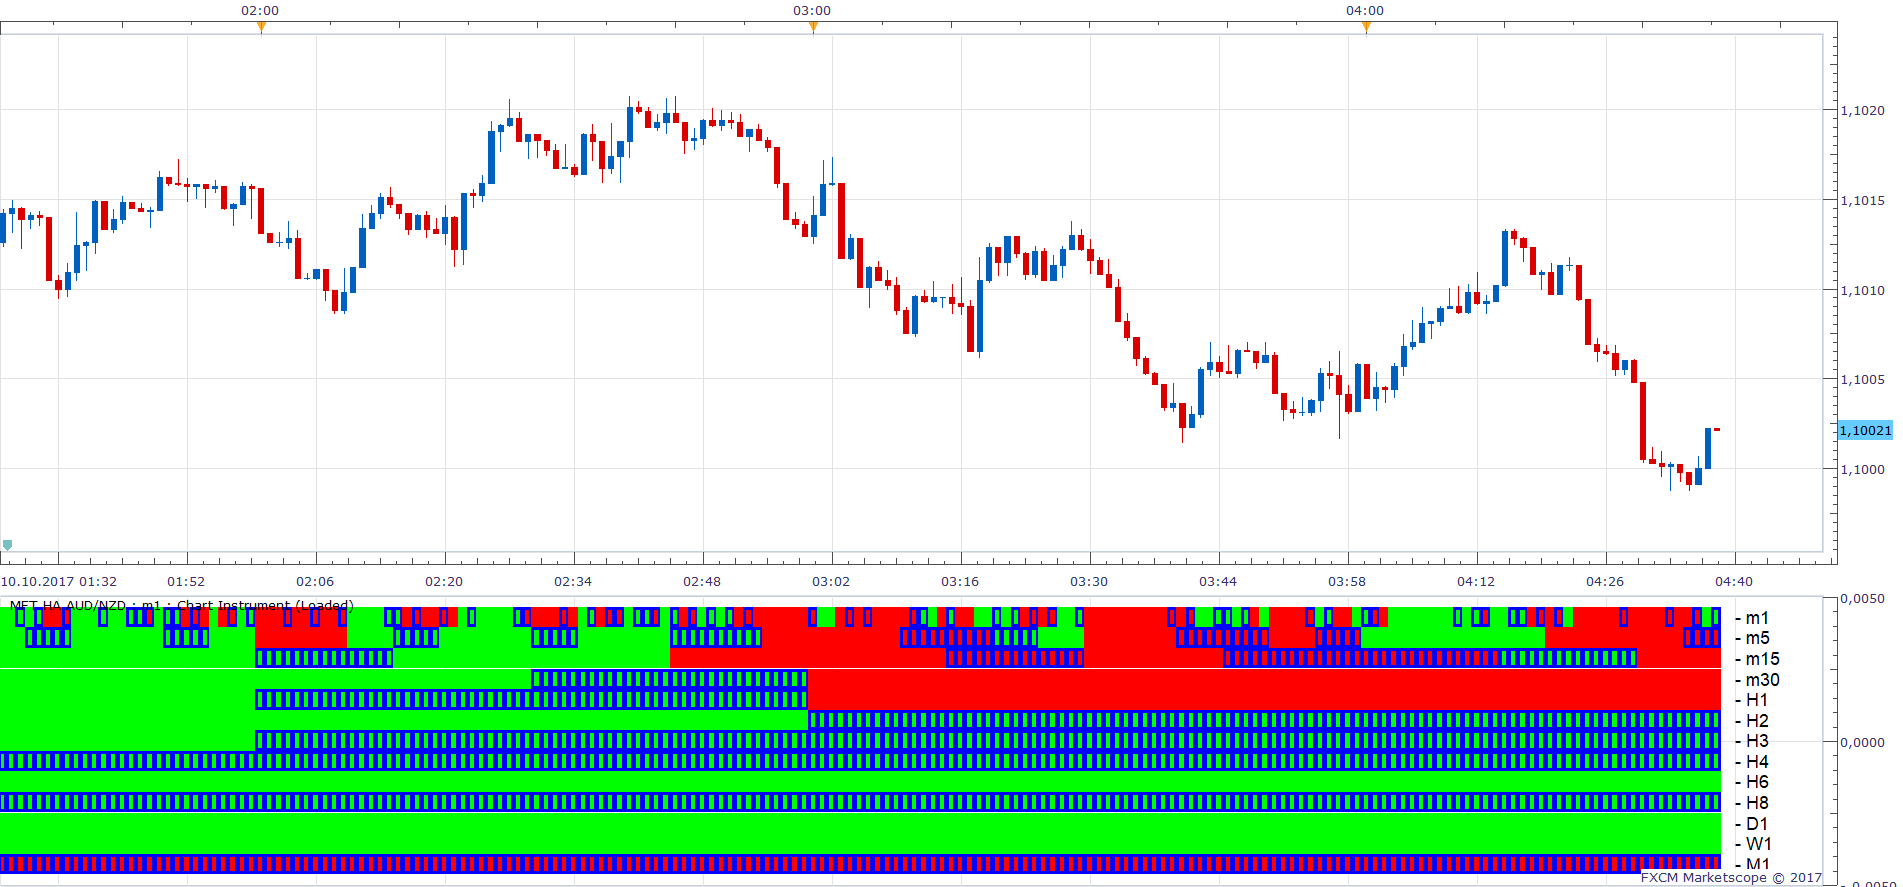Click the 03:00 hour label on top axis
The image size is (1903, 887).
click(812, 11)
